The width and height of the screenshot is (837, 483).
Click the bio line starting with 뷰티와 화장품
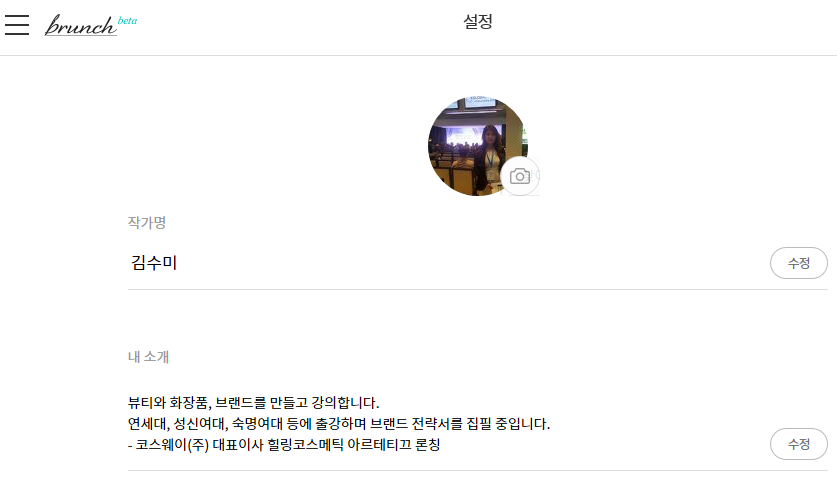click(x=254, y=402)
